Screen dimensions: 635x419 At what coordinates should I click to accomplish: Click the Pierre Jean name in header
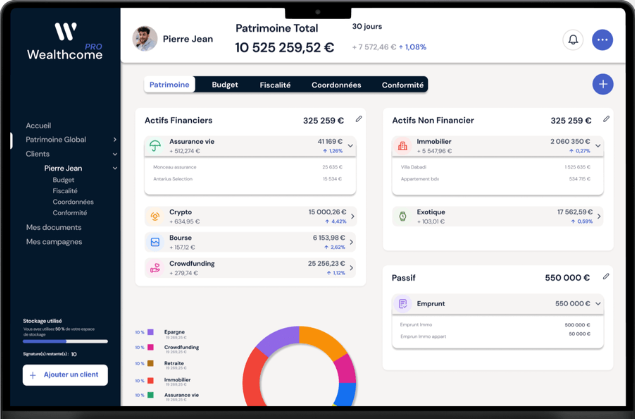tap(188, 39)
